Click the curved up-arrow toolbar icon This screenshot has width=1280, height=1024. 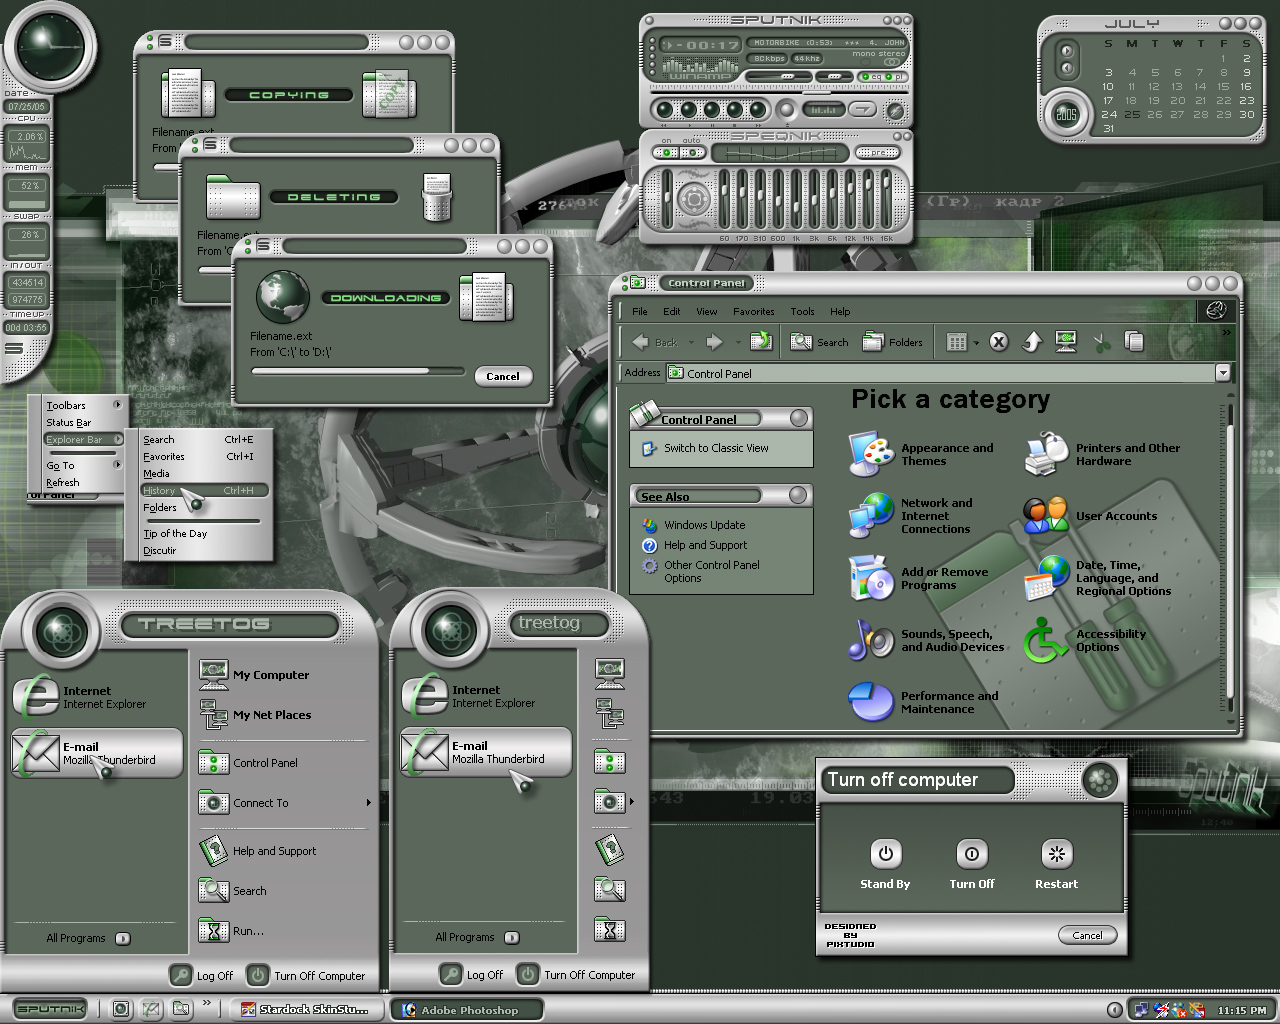1032,342
